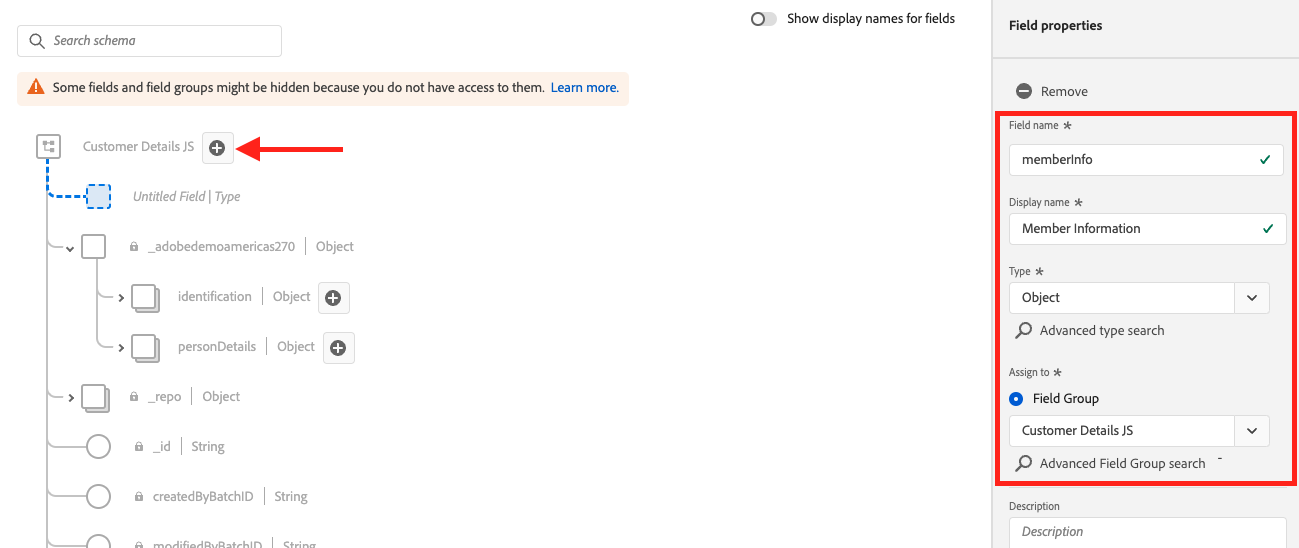Click the schema root tree icon
The image size is (1299, 548).
click(48, 147)
